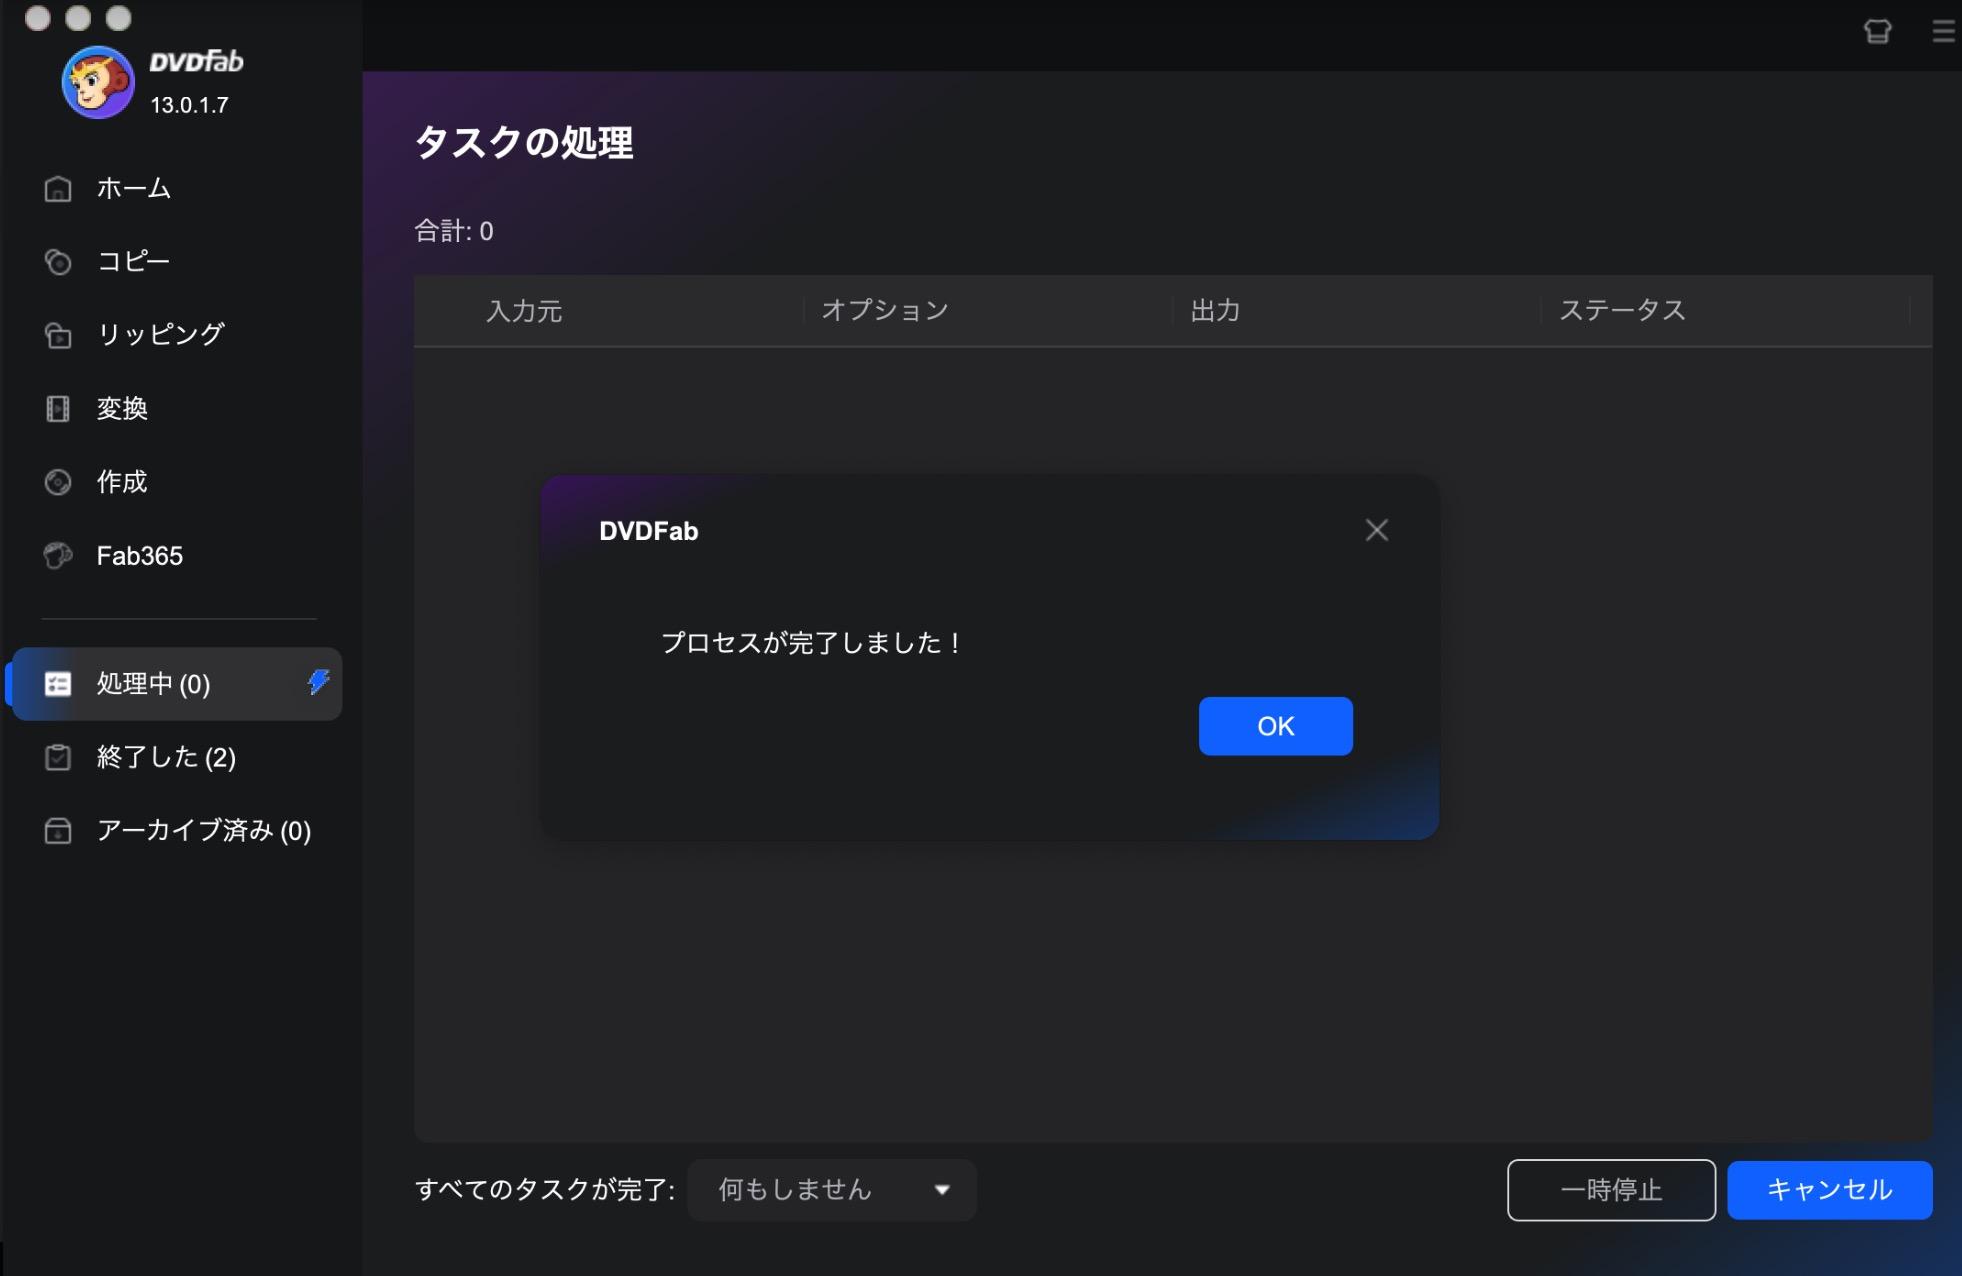
Task: Open the shirt skin icon at top right
Action: (x=1877, y=31)
